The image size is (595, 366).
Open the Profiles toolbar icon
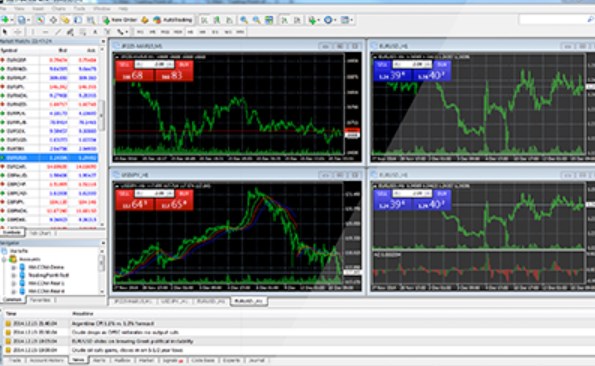click(22, 20)
